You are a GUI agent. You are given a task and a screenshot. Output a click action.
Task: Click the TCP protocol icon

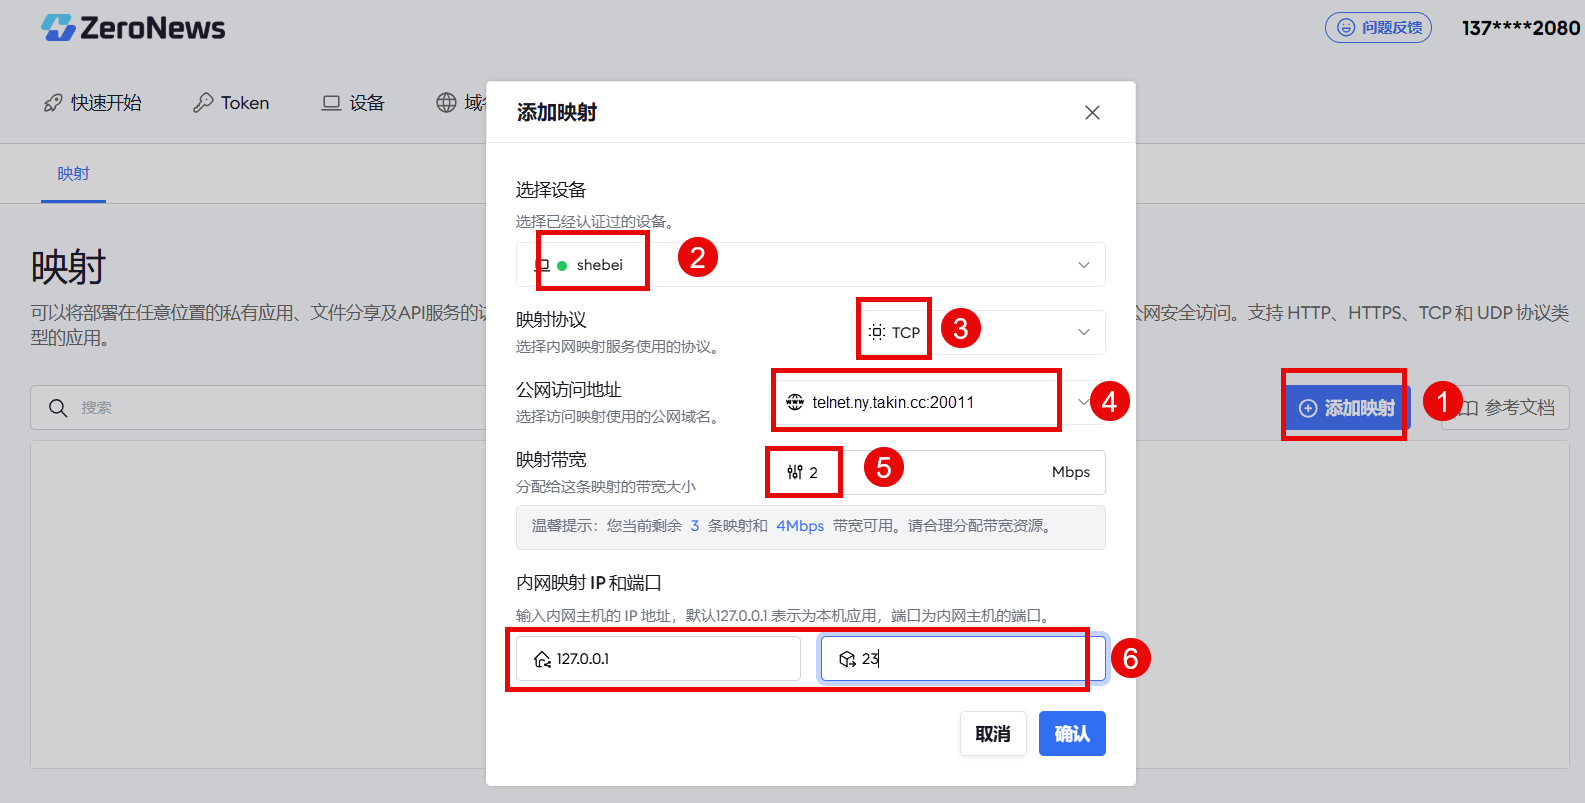(877, 332)
